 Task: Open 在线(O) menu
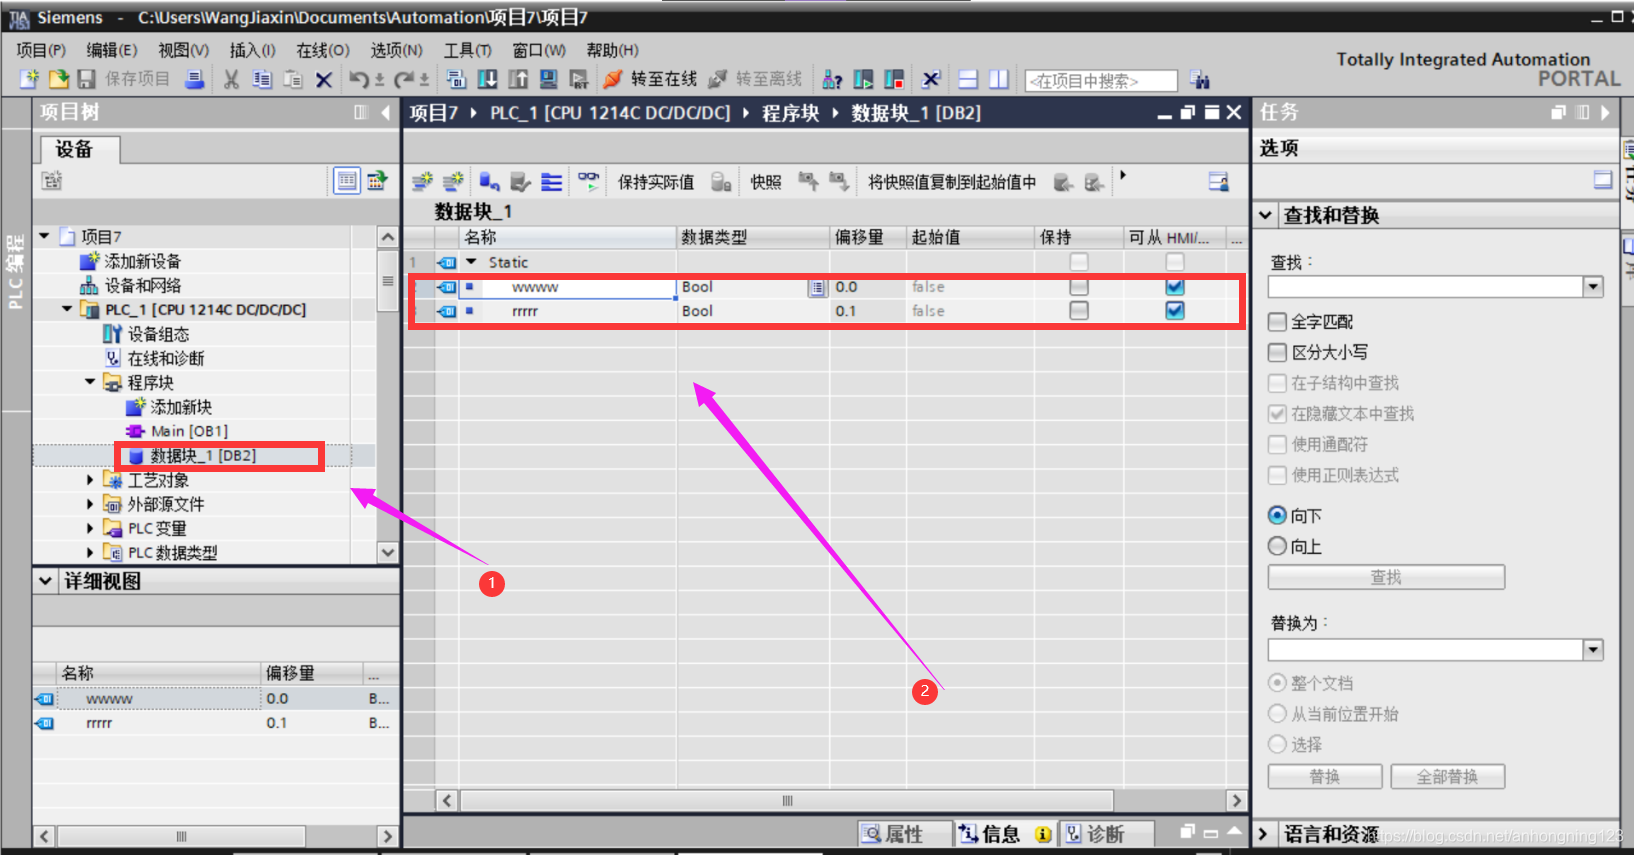(x=323, y=50)
